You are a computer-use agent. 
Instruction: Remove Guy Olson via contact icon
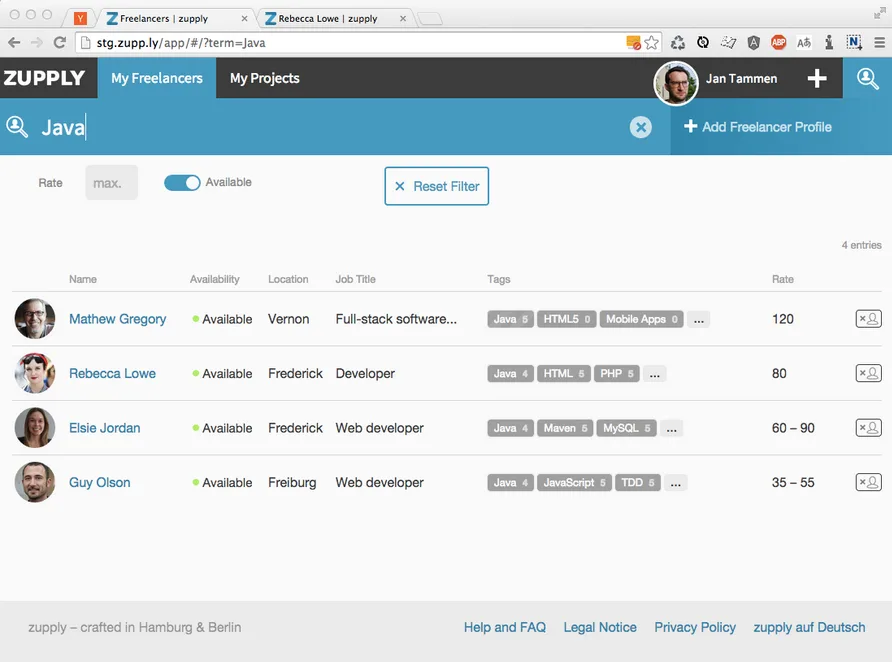(869, 482)
